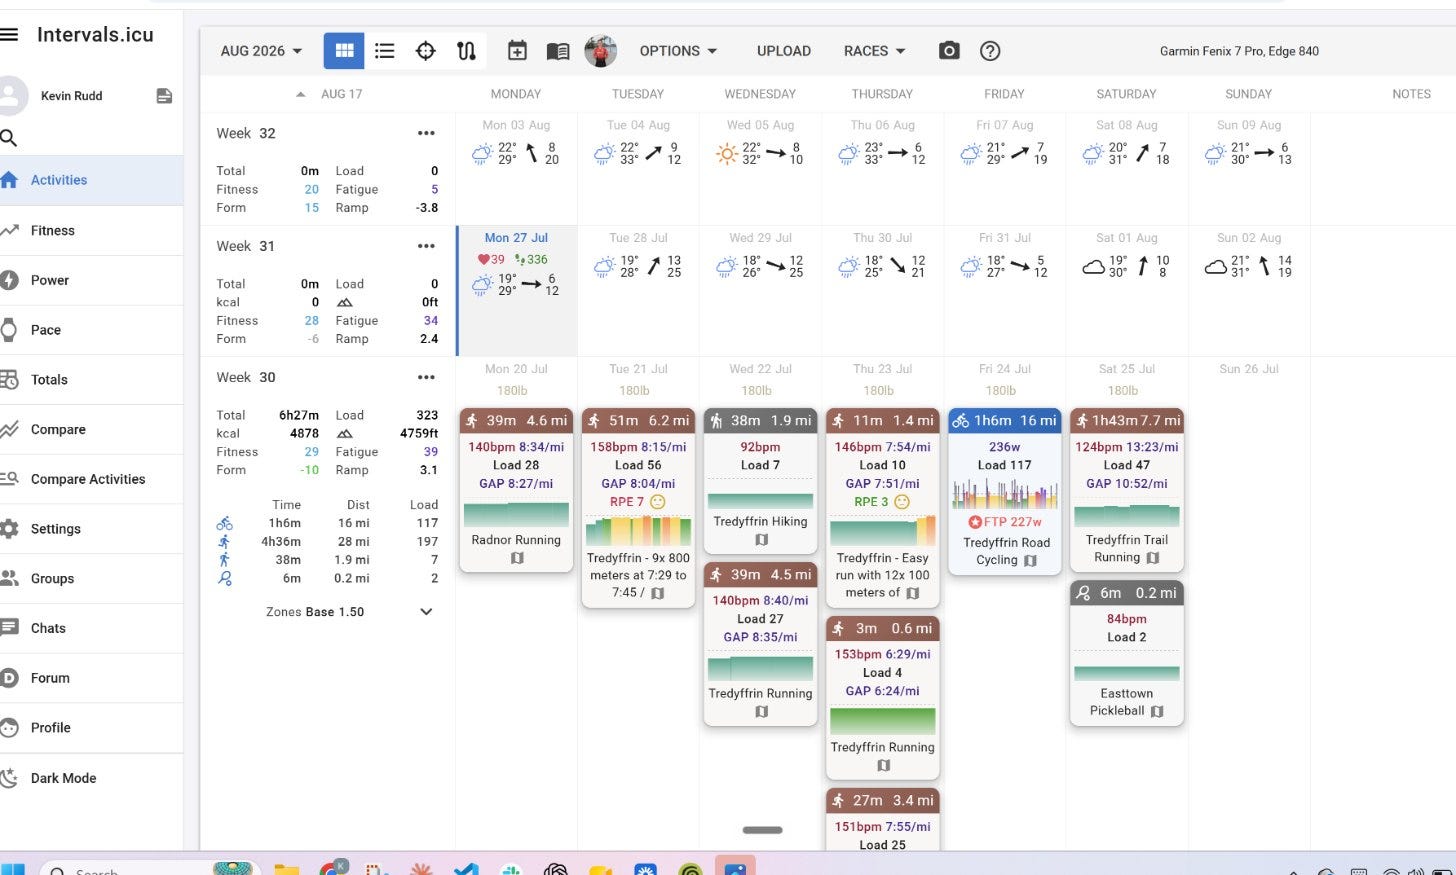Open the Profile sidebar item

click(x=91, y=728)
